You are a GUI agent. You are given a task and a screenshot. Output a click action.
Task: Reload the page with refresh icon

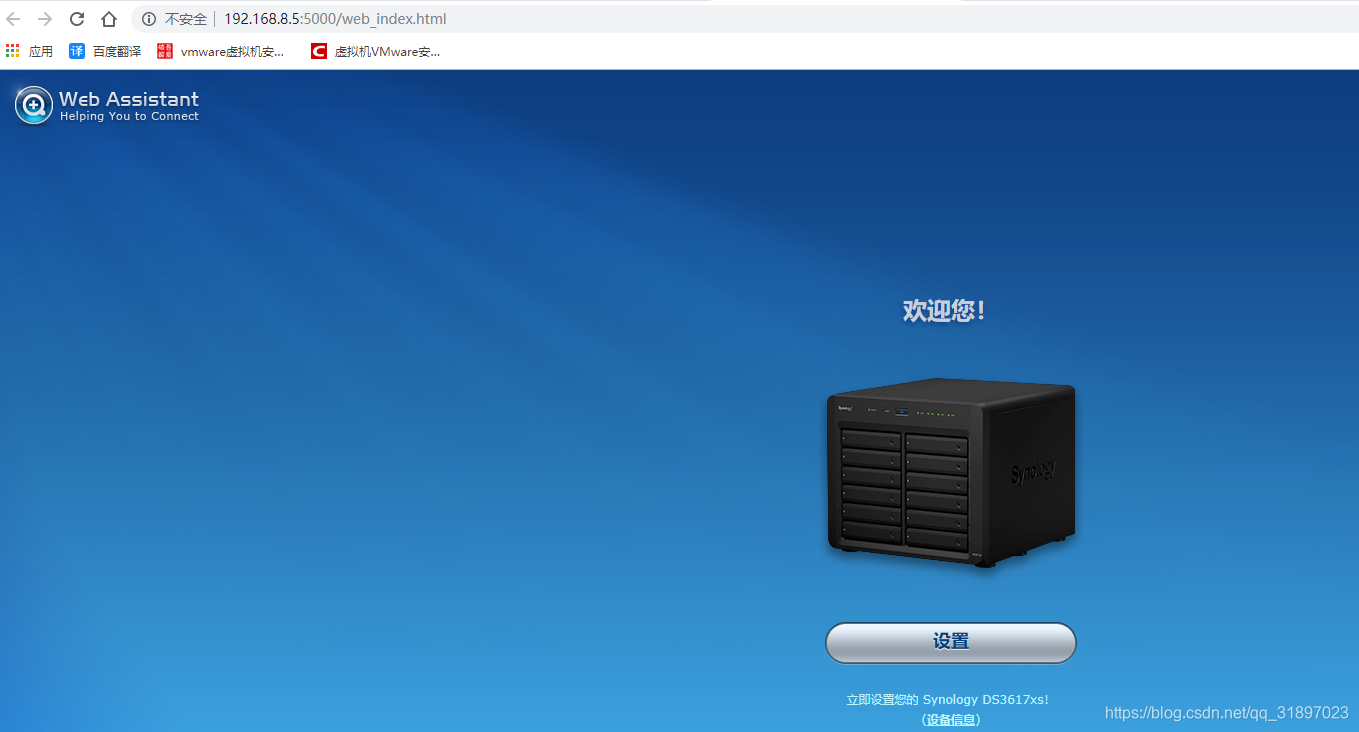click(77, 19)
